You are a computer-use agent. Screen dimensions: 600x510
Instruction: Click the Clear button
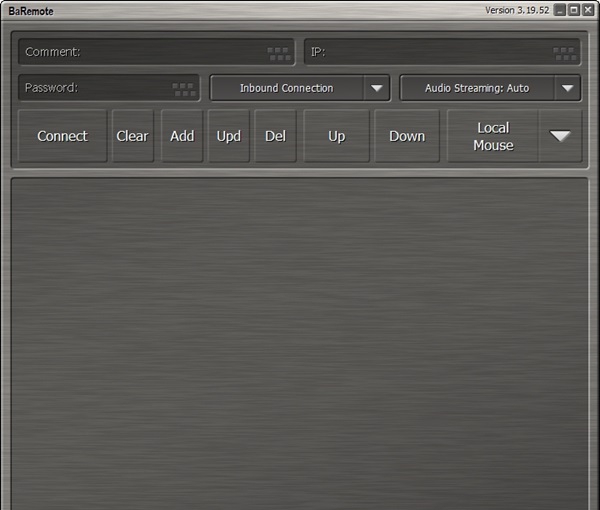[132, 136]
